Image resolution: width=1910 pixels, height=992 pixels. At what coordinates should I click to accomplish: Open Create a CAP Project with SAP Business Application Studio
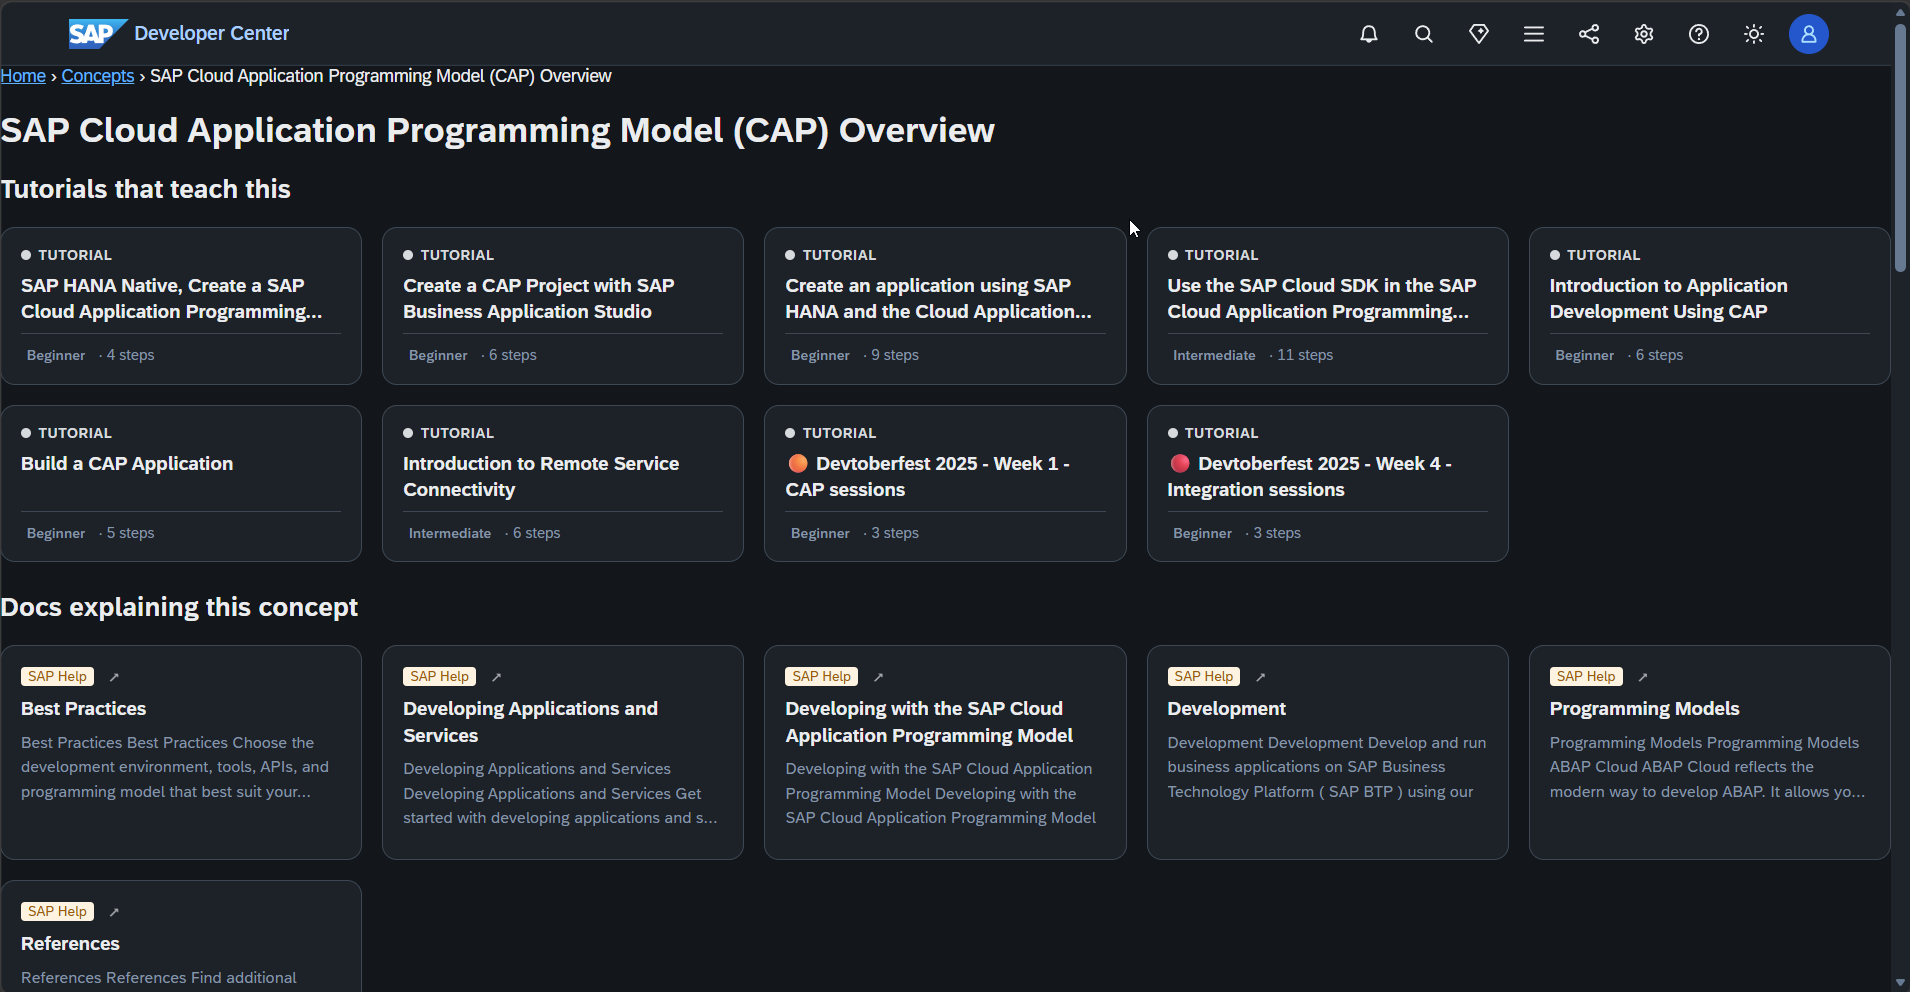[x=539, y=299]
